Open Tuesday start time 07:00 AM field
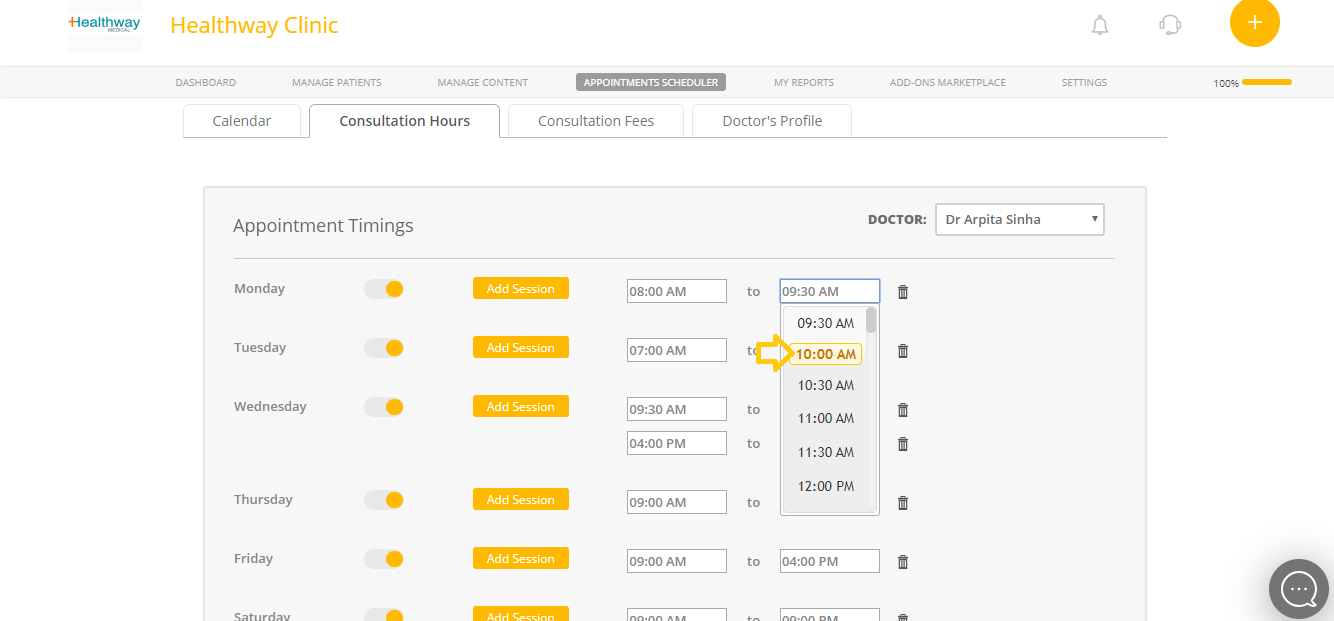Image resolution: width=1334 pixels, height=621 pixels. tap(677, 350)
